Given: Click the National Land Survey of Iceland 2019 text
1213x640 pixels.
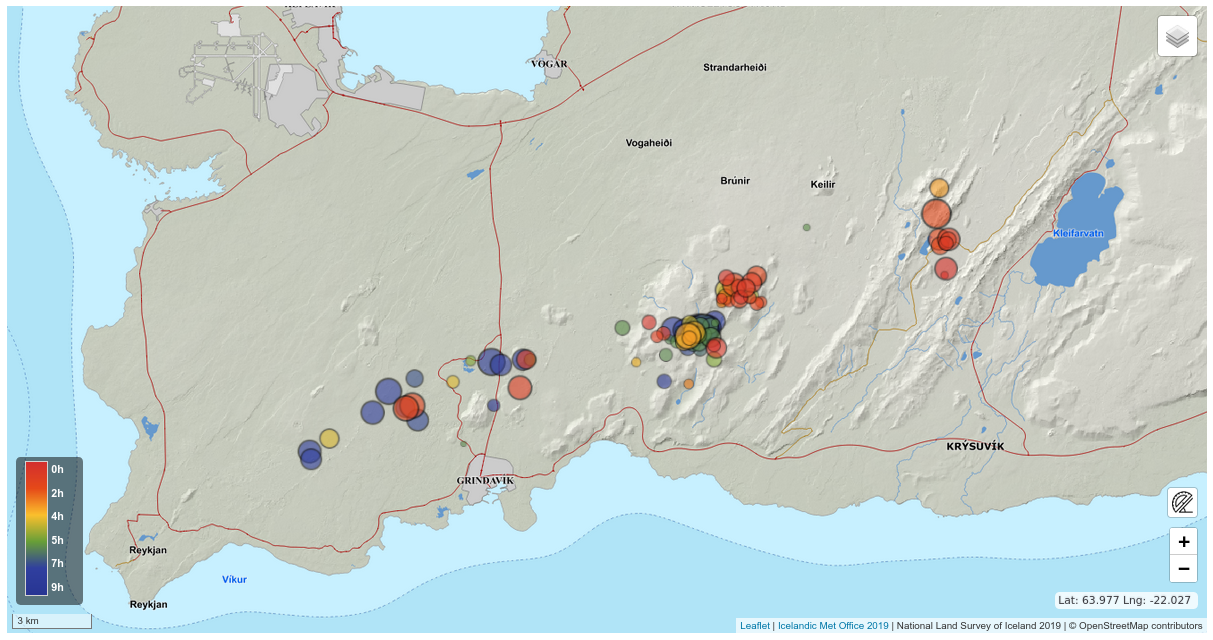Looking at the screenshot, I should 978,626.
